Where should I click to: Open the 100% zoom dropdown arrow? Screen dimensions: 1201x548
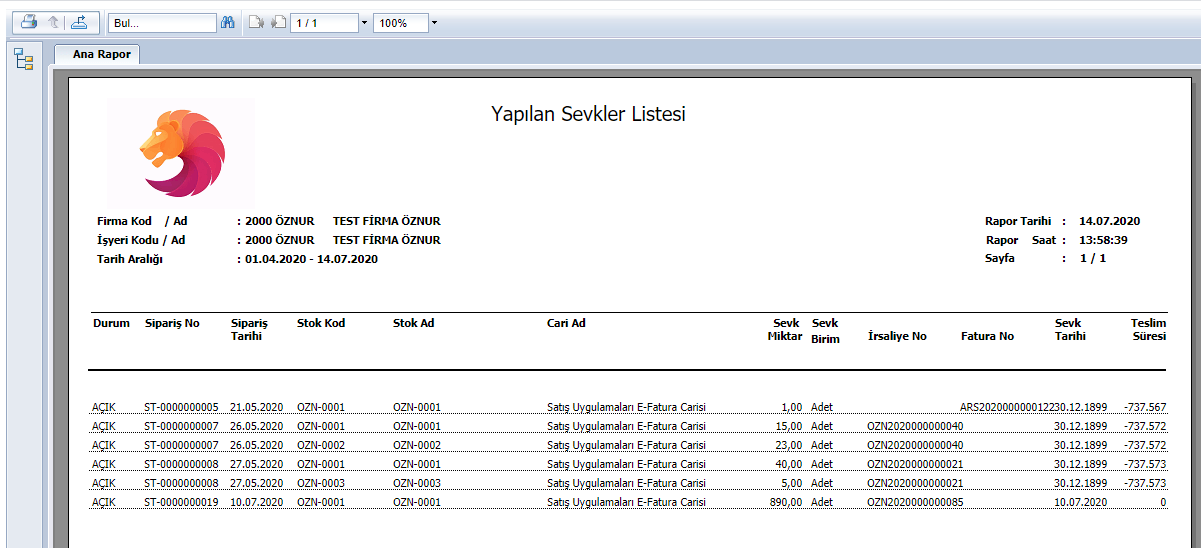434,22
